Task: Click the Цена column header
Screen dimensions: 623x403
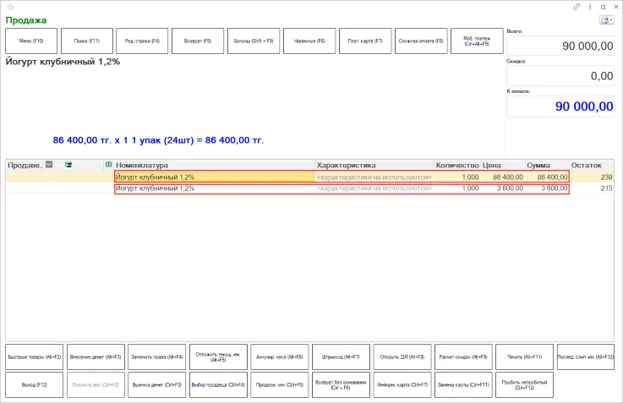Action: pyautogui.click(x=503, y=165)
